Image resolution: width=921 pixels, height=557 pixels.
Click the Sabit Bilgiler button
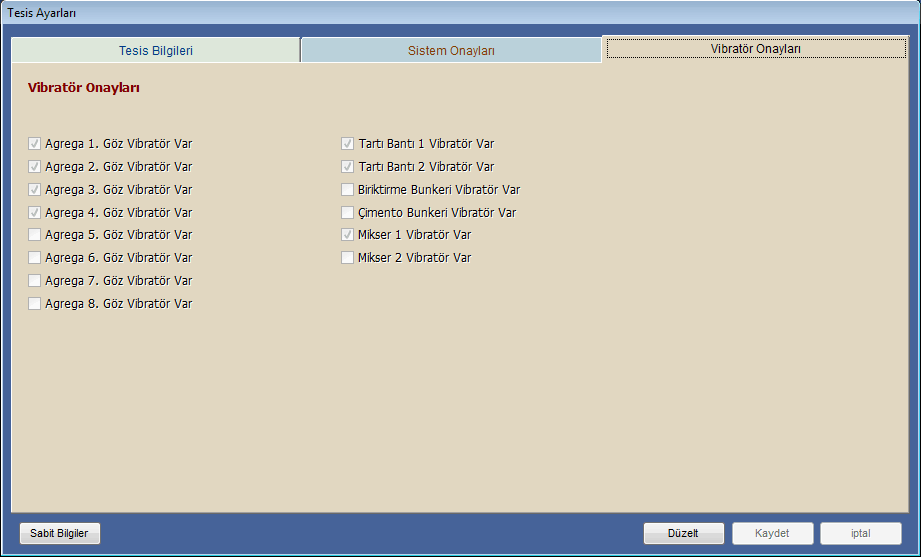point(60,533)
